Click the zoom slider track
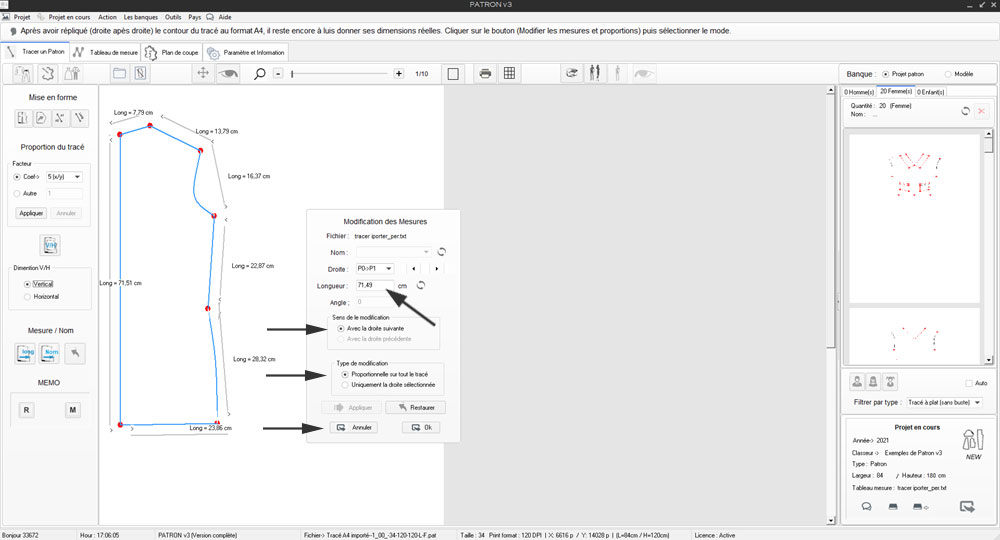Viewport: 1000px width, 540px height. click(x=340, y=74)
